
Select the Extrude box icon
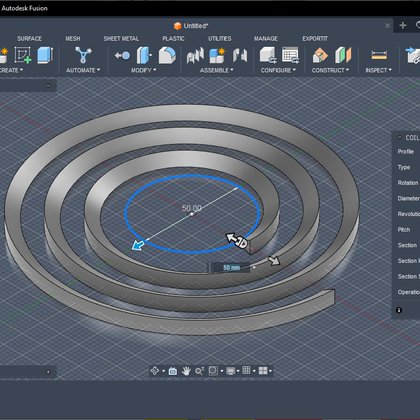(45, 55)
